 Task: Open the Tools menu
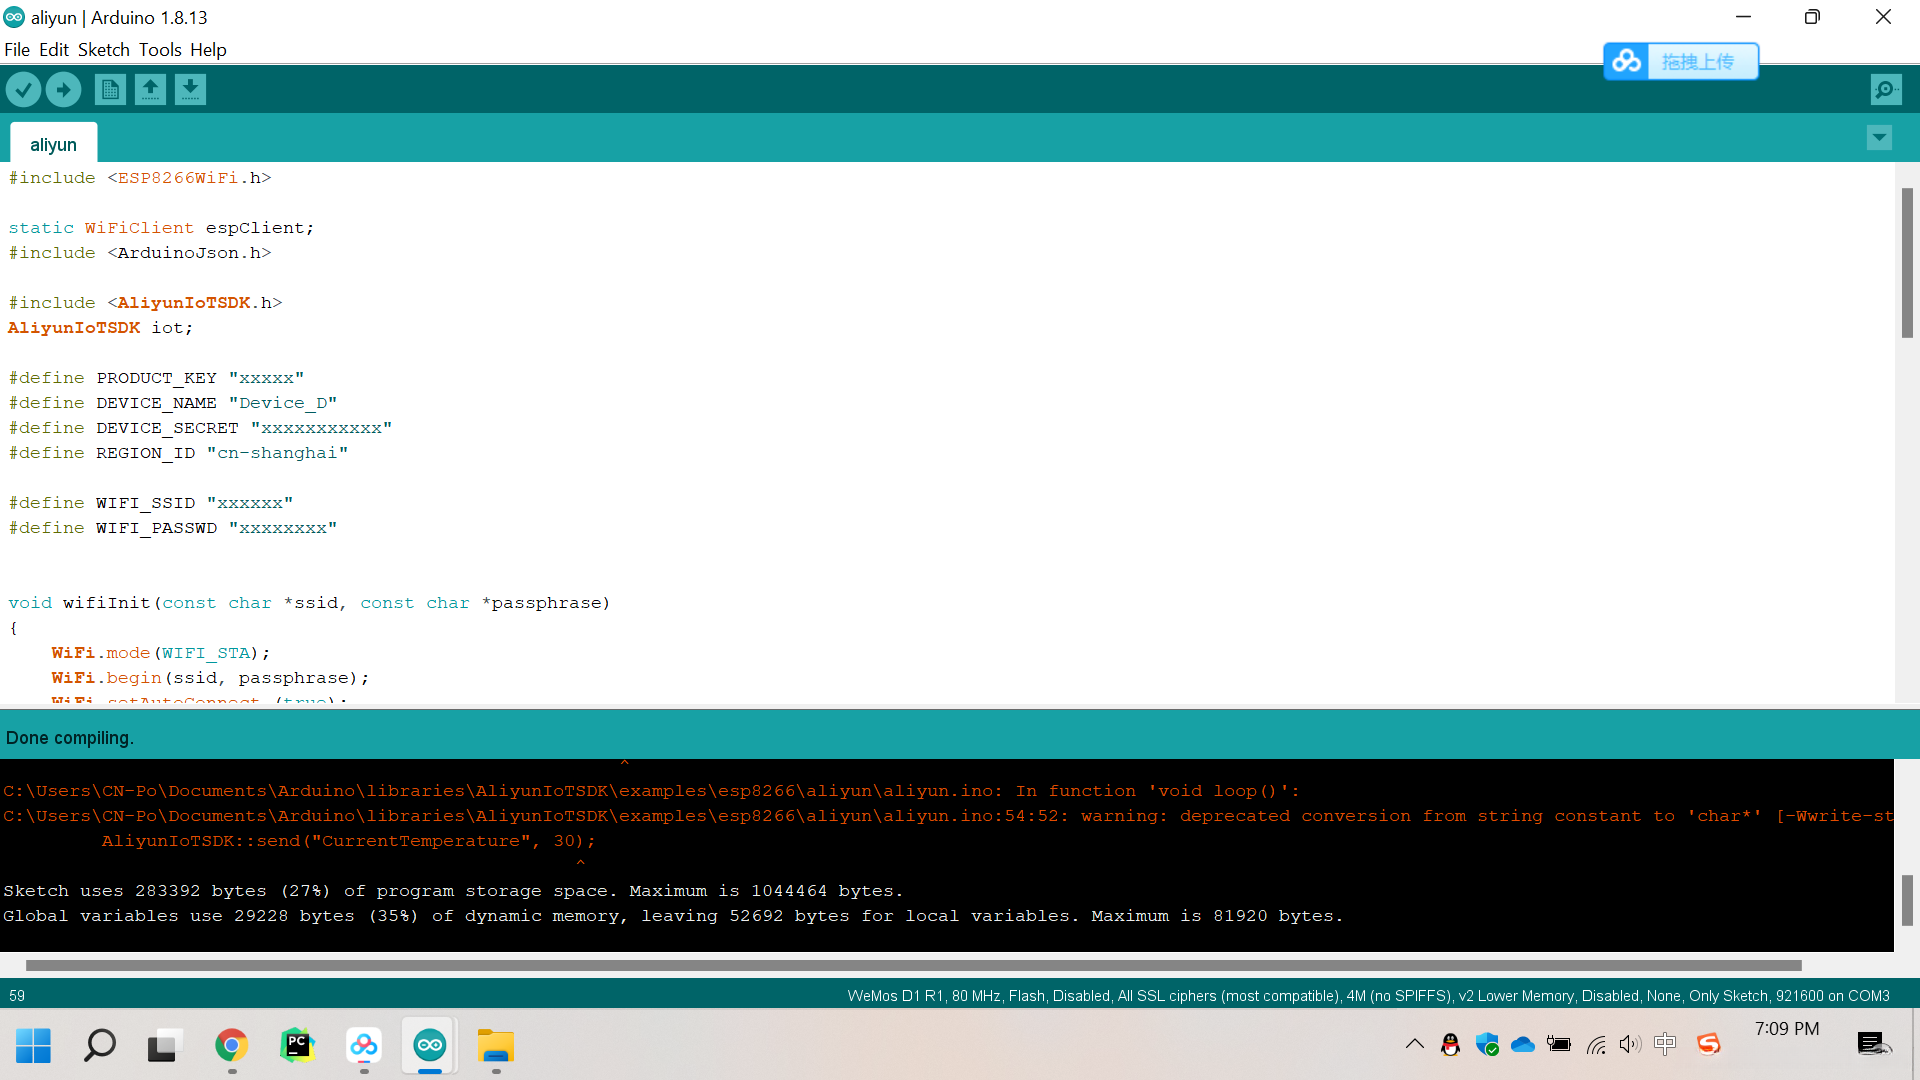160,50
